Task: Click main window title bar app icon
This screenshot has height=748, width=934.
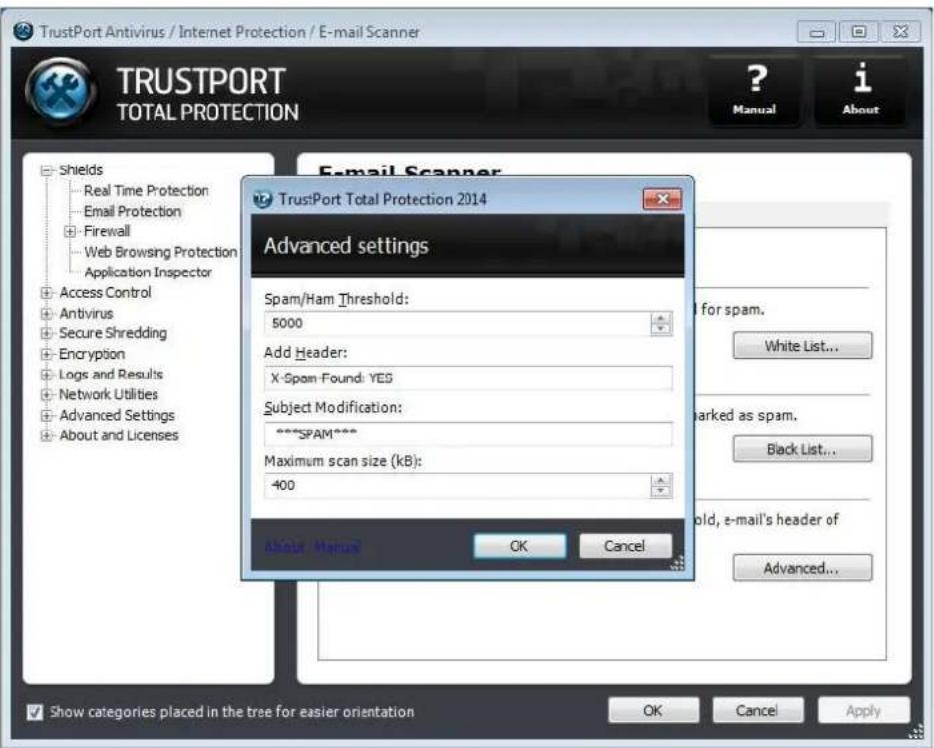Action: click(24, 32)
